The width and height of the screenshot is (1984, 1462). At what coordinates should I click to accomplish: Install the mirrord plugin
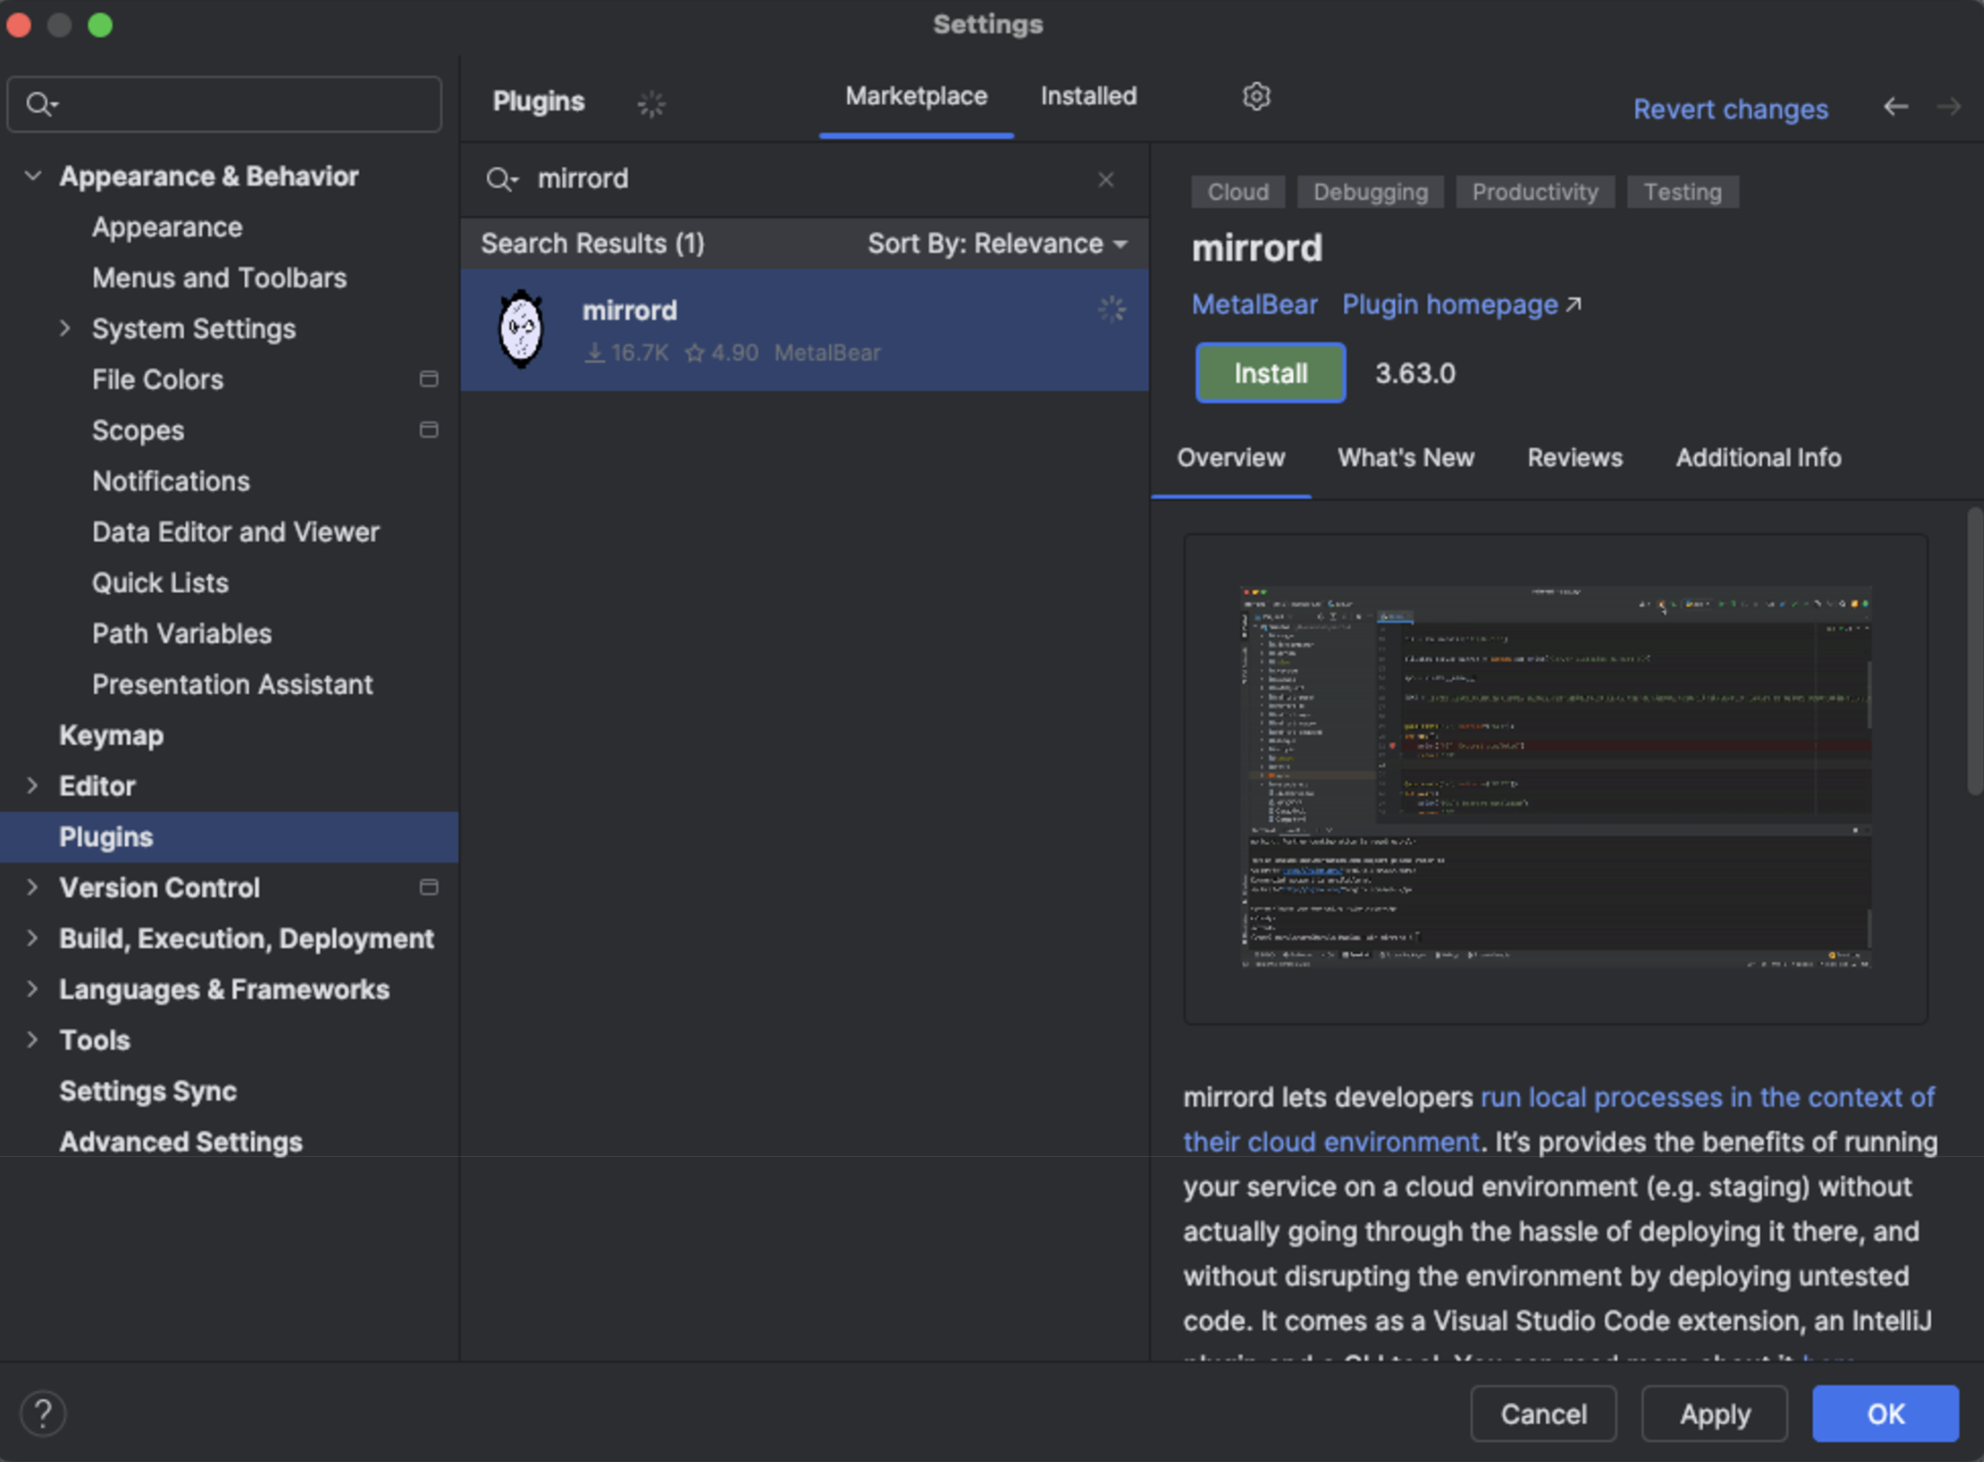coord(1270,373)
